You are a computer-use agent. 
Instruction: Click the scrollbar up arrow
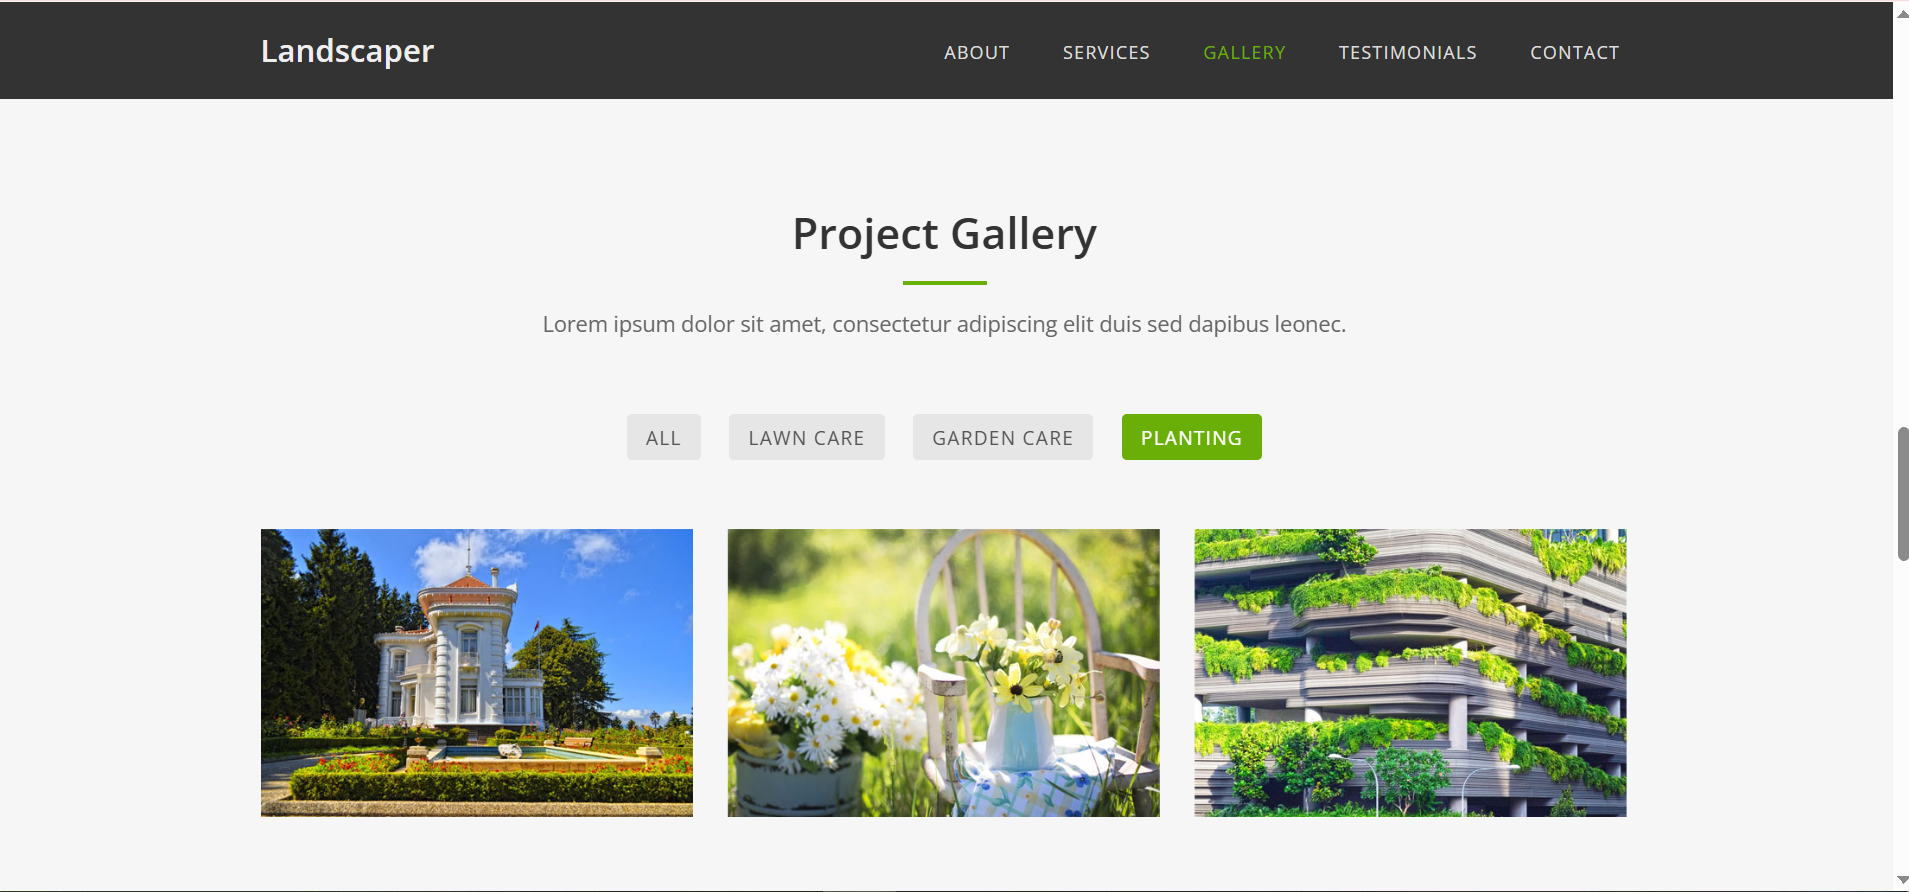tap(1902, 13)
